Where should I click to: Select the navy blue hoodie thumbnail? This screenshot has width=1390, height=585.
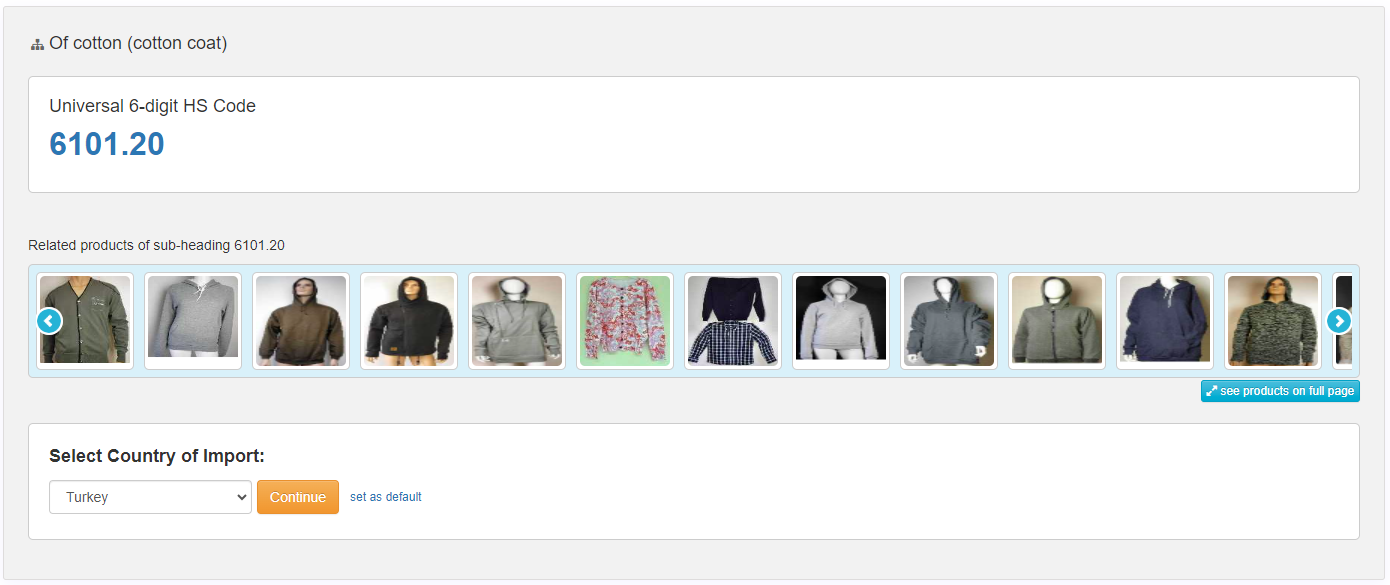[x=1165, y=321]
